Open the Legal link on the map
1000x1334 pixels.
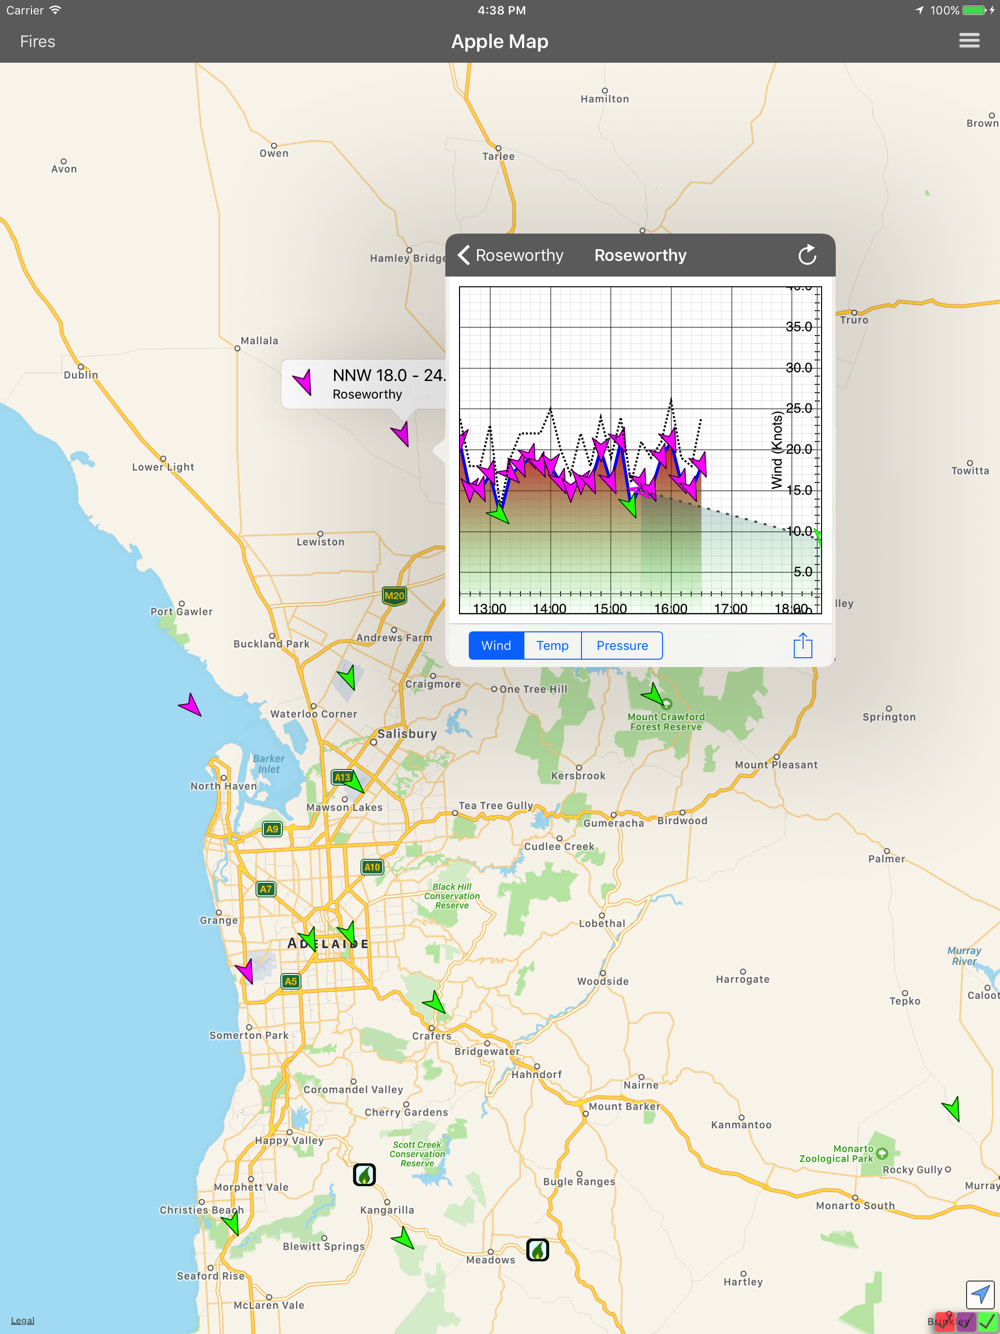point(22,1321)
